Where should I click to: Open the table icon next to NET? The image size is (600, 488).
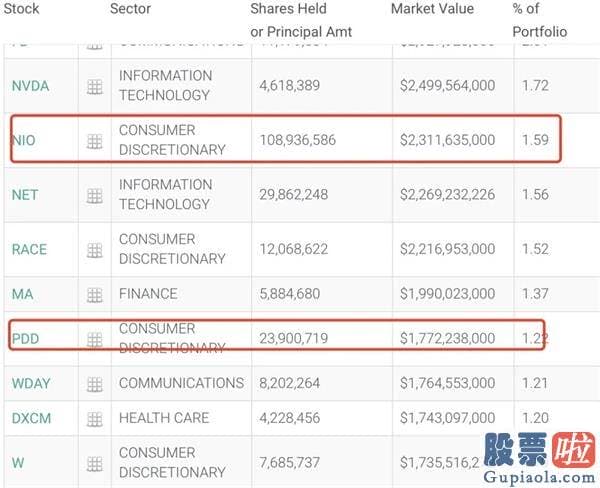click(95, 196)
